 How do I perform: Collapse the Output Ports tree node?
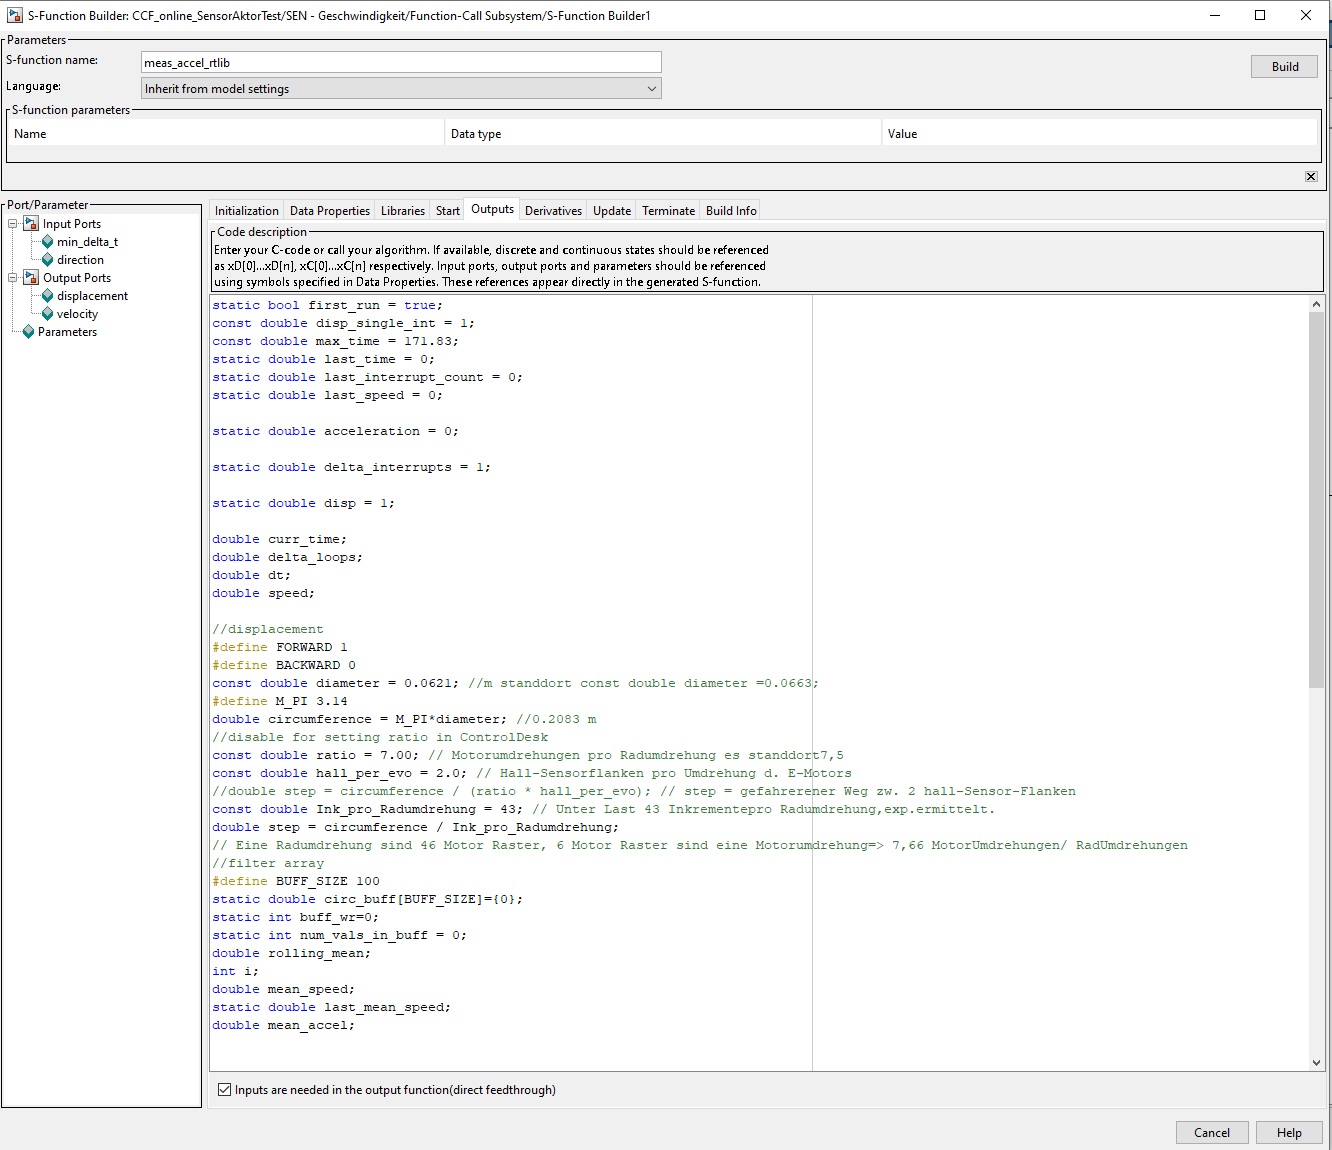point(13,278)
